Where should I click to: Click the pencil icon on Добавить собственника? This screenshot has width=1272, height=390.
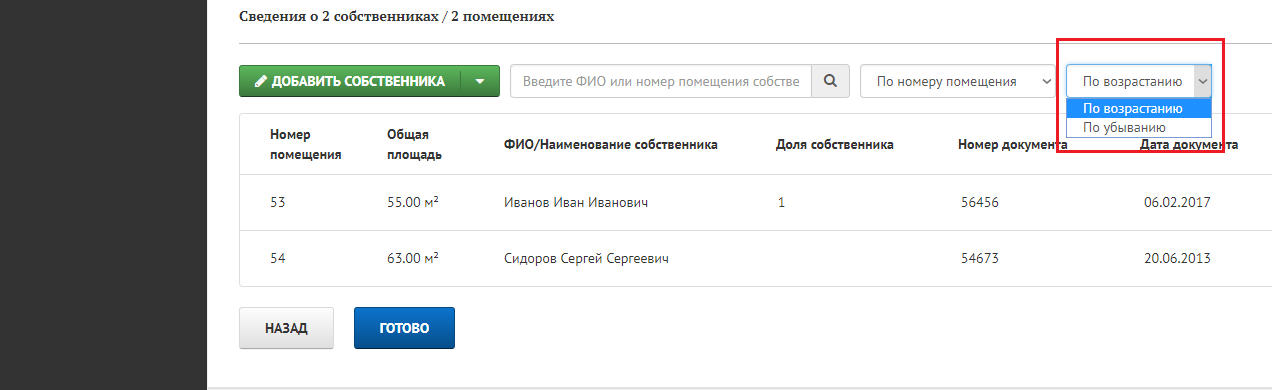pyautogui.click(x=260, y=82)
